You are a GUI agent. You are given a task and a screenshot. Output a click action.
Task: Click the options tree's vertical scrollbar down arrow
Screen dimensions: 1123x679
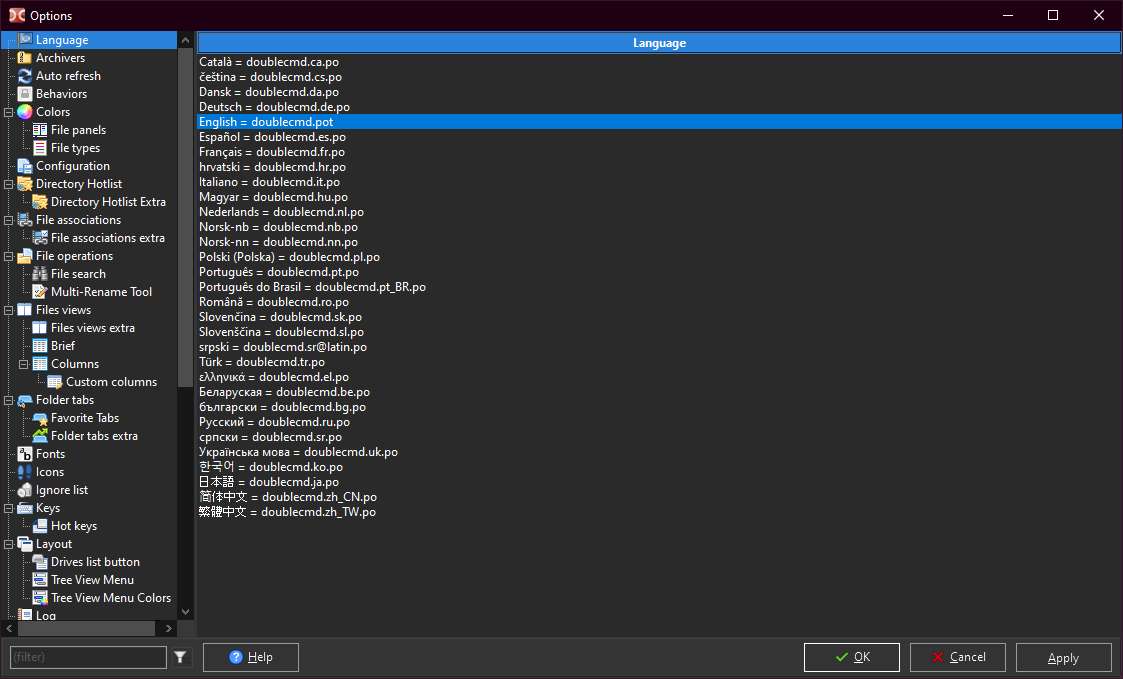coord(185,611)
